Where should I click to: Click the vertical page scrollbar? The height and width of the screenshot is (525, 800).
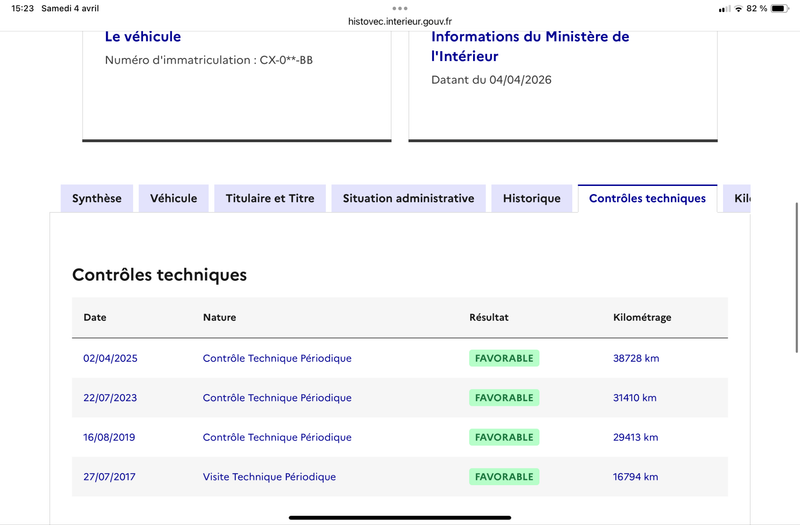[796, 277]
